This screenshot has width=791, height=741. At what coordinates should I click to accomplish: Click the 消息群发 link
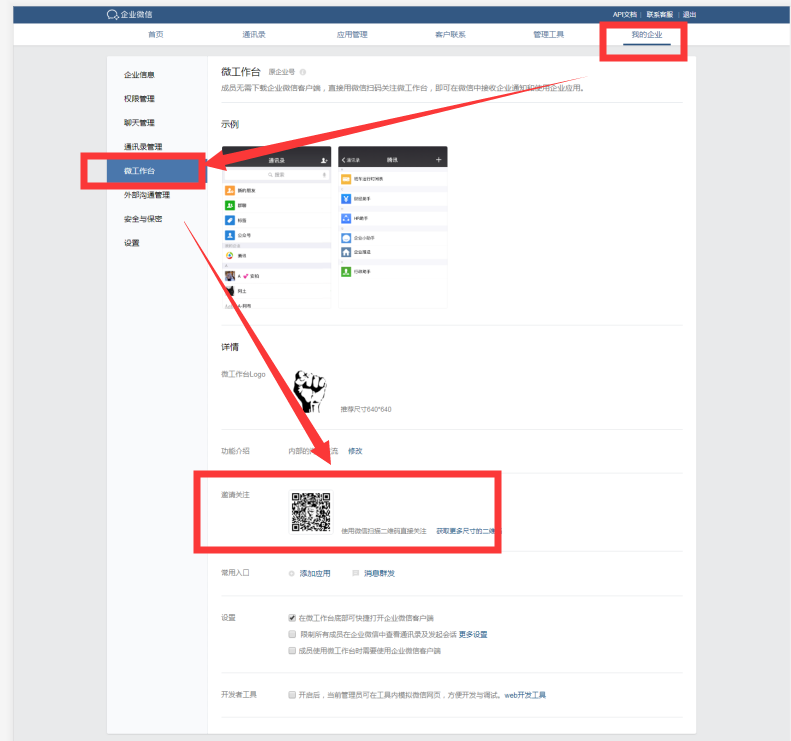pos(379,574)
